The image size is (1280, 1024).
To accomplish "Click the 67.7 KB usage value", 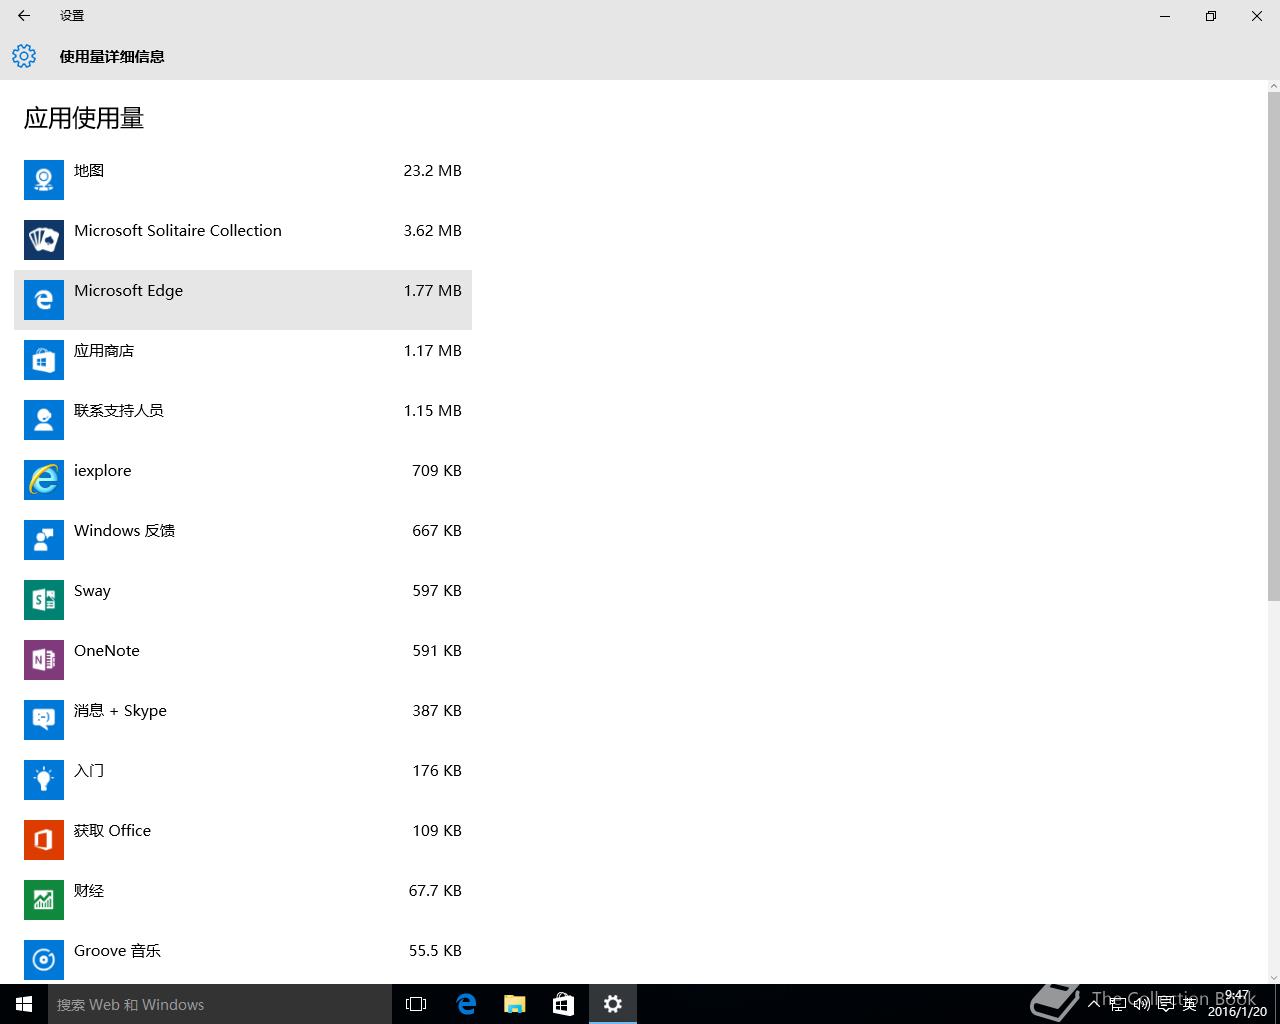I will click(x=435, y=891).
